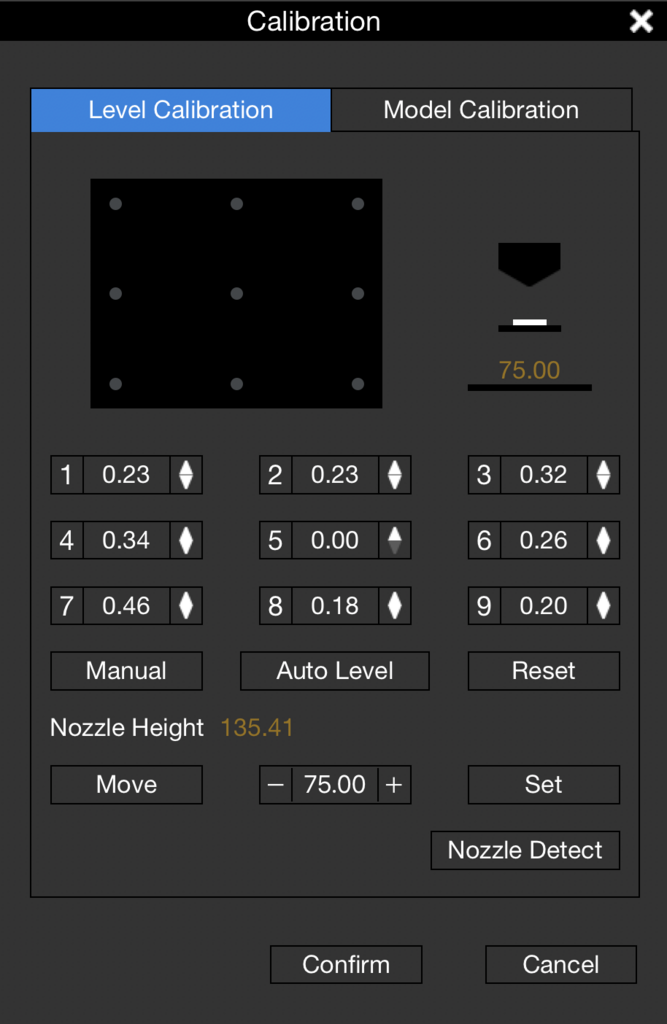The width and height of the screenshot is (667, 1024).
Task: Click the Manual leveling button
Action: pos(126,671)
